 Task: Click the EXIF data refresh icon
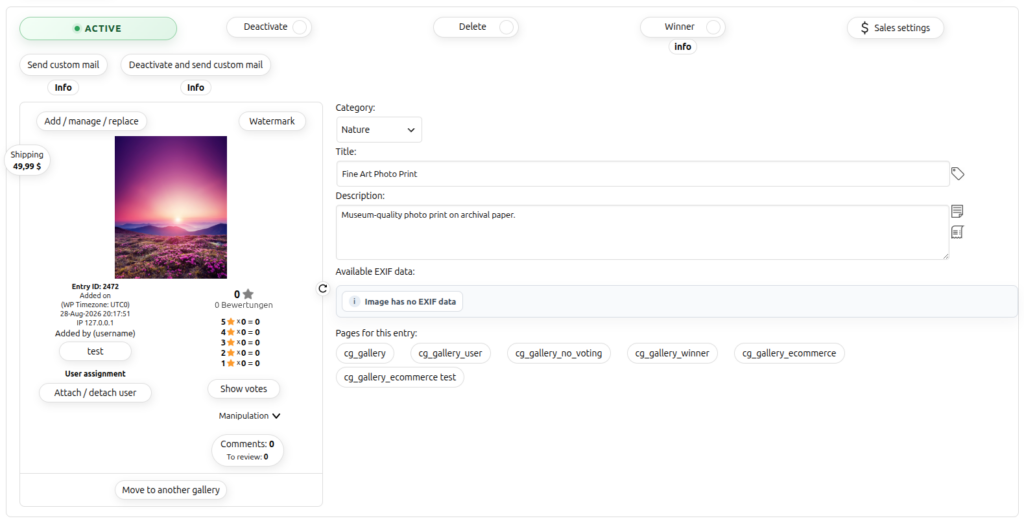pyautogui.click(x=323, y=289)
